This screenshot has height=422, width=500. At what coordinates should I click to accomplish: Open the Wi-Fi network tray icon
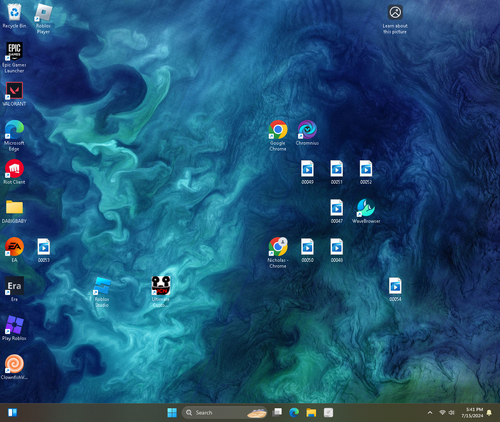pyautogui.click(x=442, y=413)
